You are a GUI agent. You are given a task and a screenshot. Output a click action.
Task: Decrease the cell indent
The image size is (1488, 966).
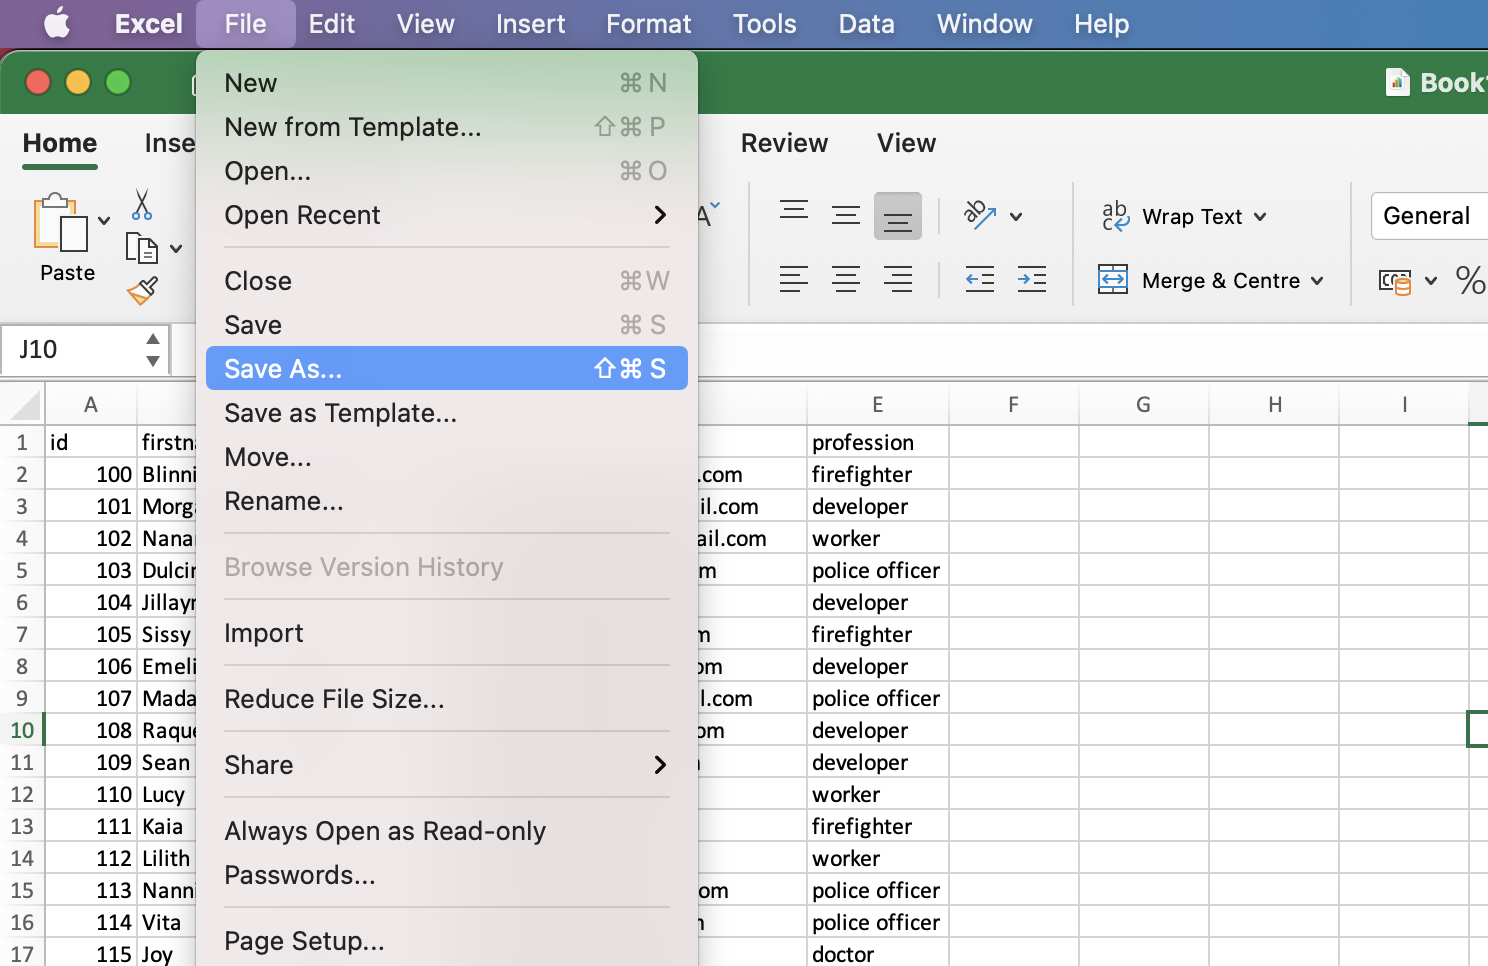[980, 279]
